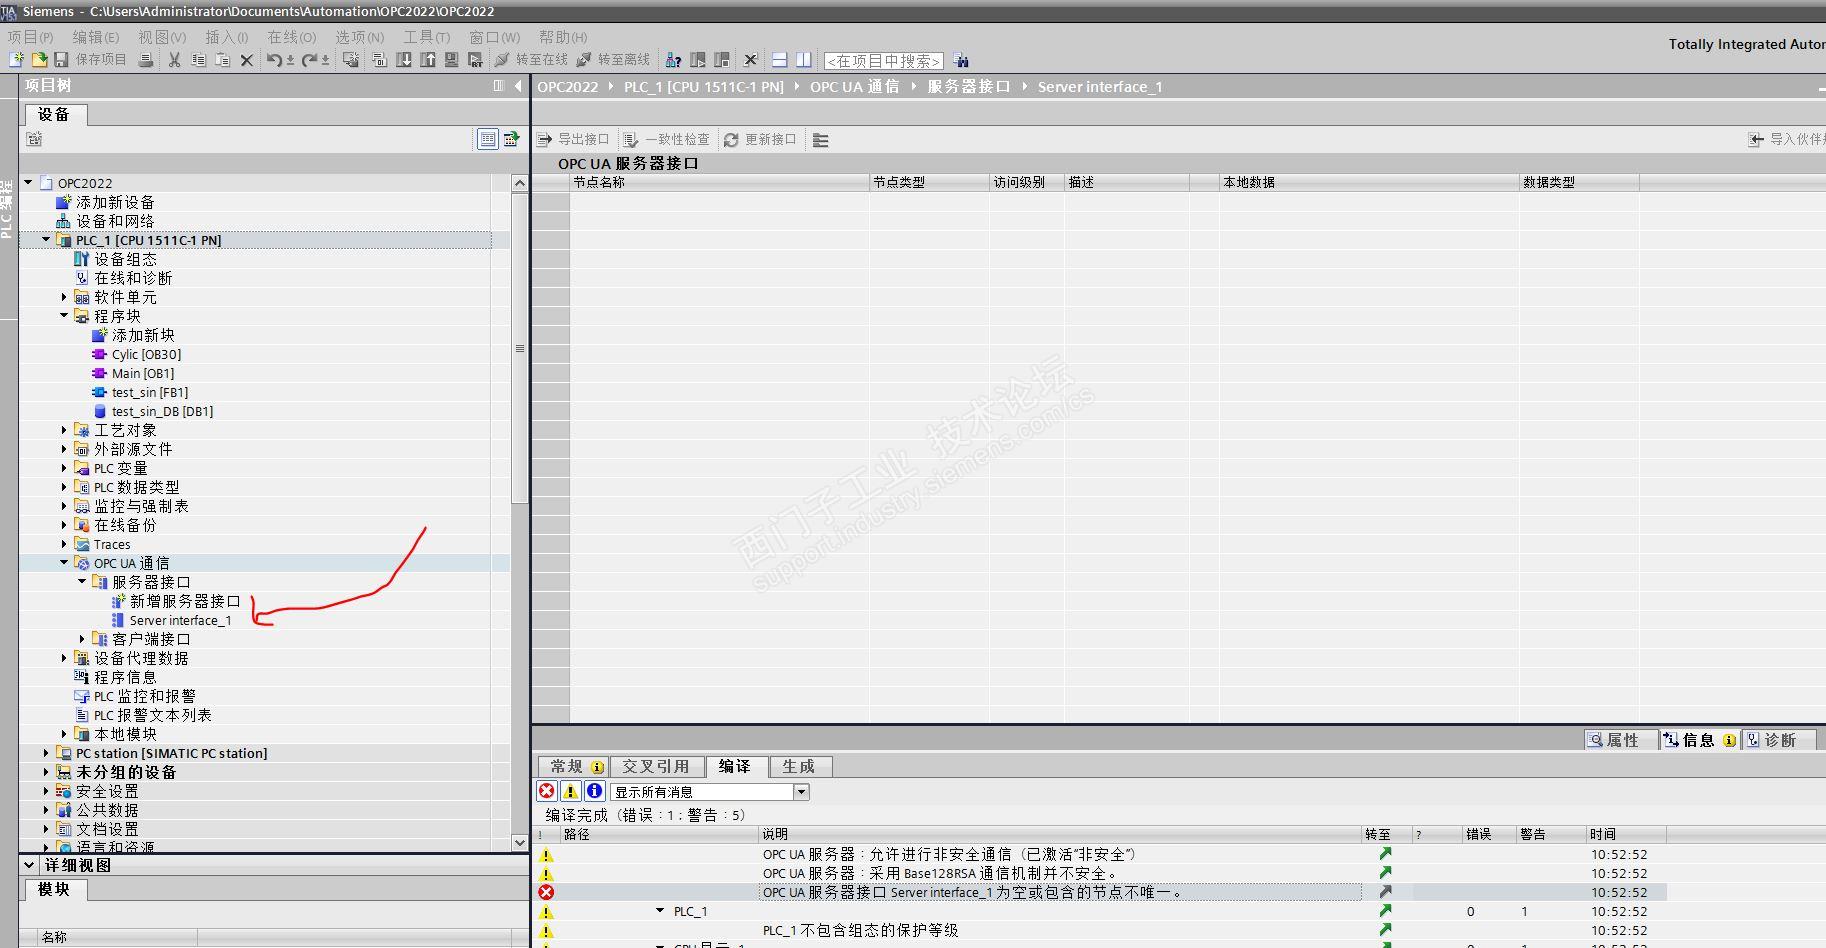The height and width of the screenshot is (948, 1826).
Task: Select the Server interface_1 error message row
Action: coord(1100,892)
